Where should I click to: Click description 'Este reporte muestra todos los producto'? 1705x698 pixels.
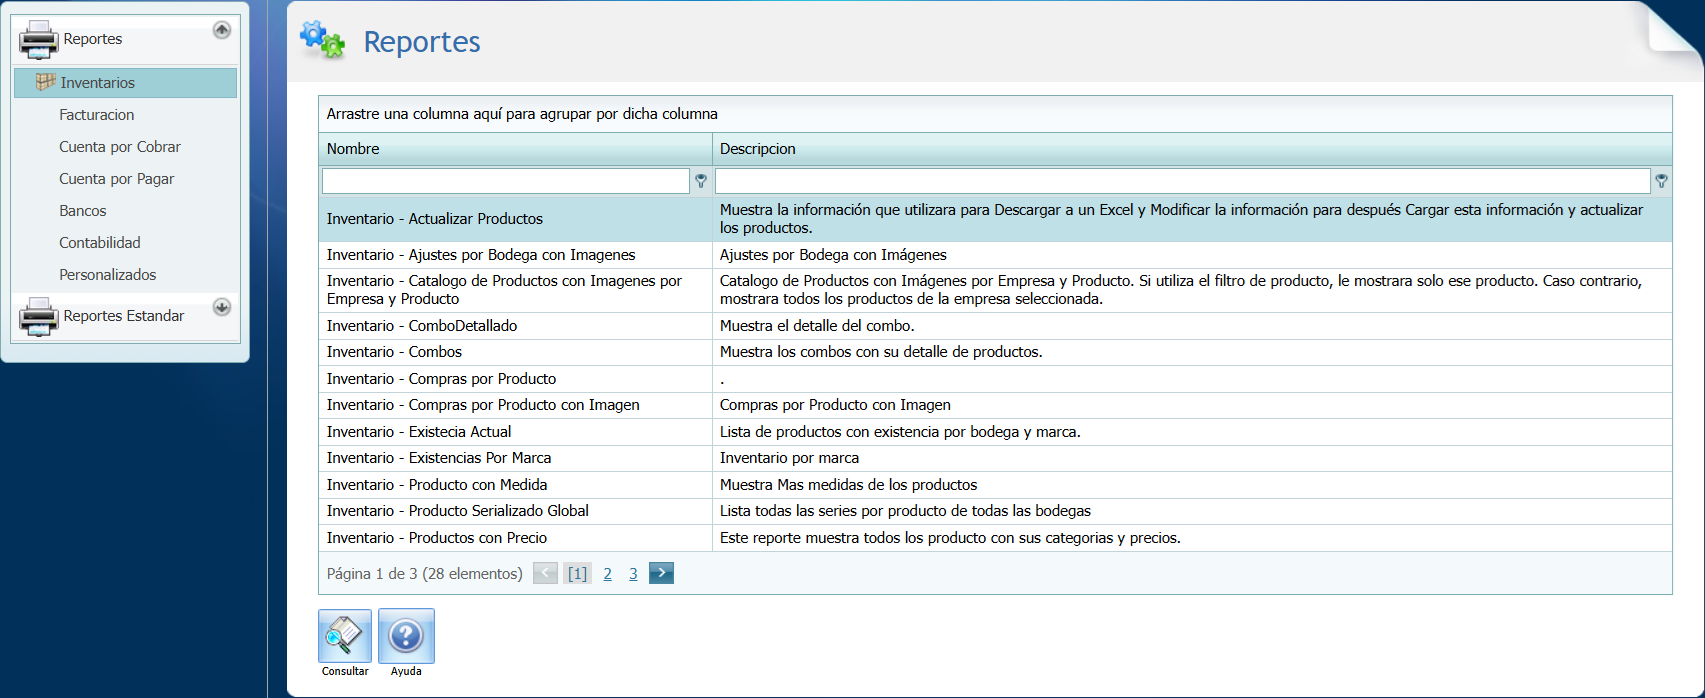pos(950,538)
